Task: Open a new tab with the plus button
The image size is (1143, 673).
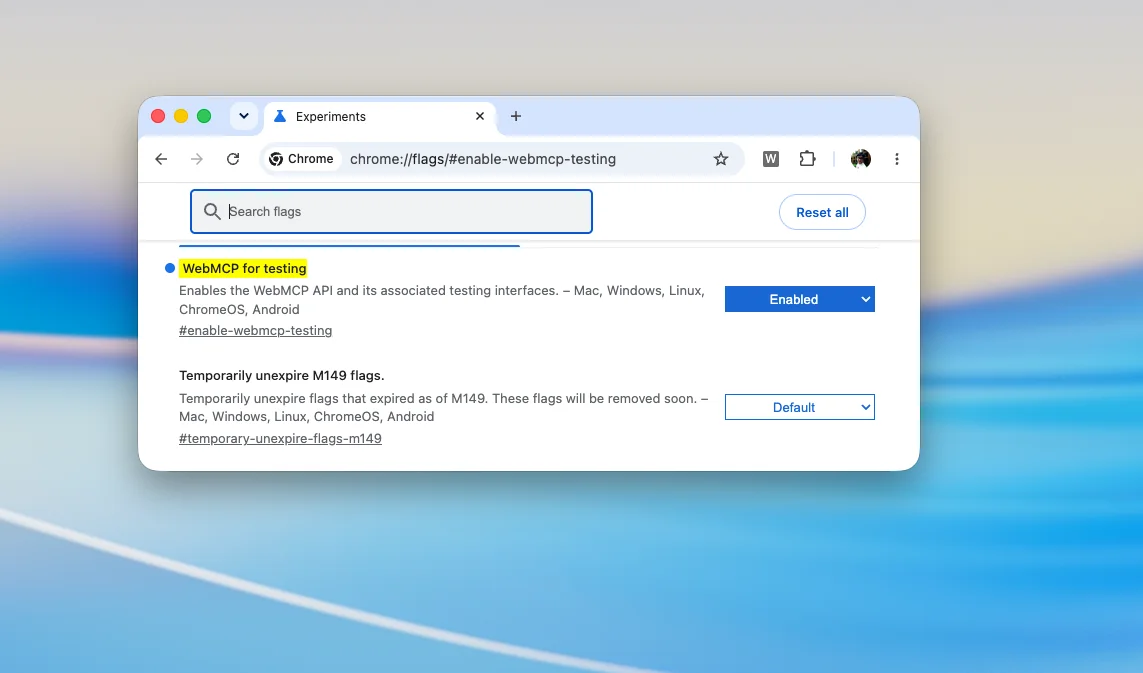Action: (x=515, y=116)
